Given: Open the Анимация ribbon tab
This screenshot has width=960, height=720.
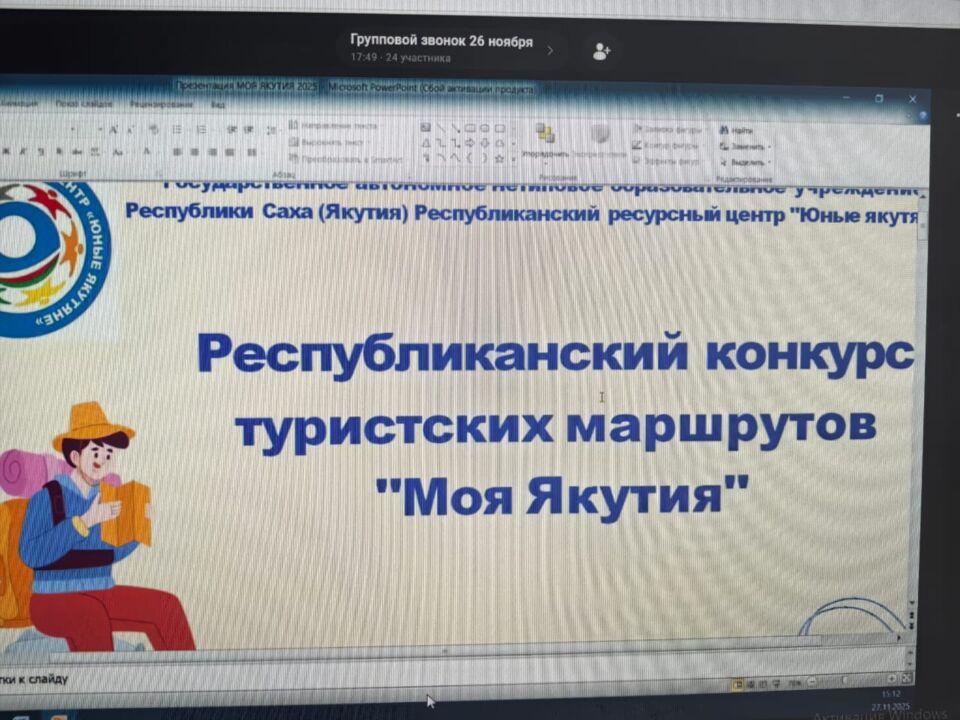Looking at the screenshot, I should pyautogui.click(x=18, y=103).
